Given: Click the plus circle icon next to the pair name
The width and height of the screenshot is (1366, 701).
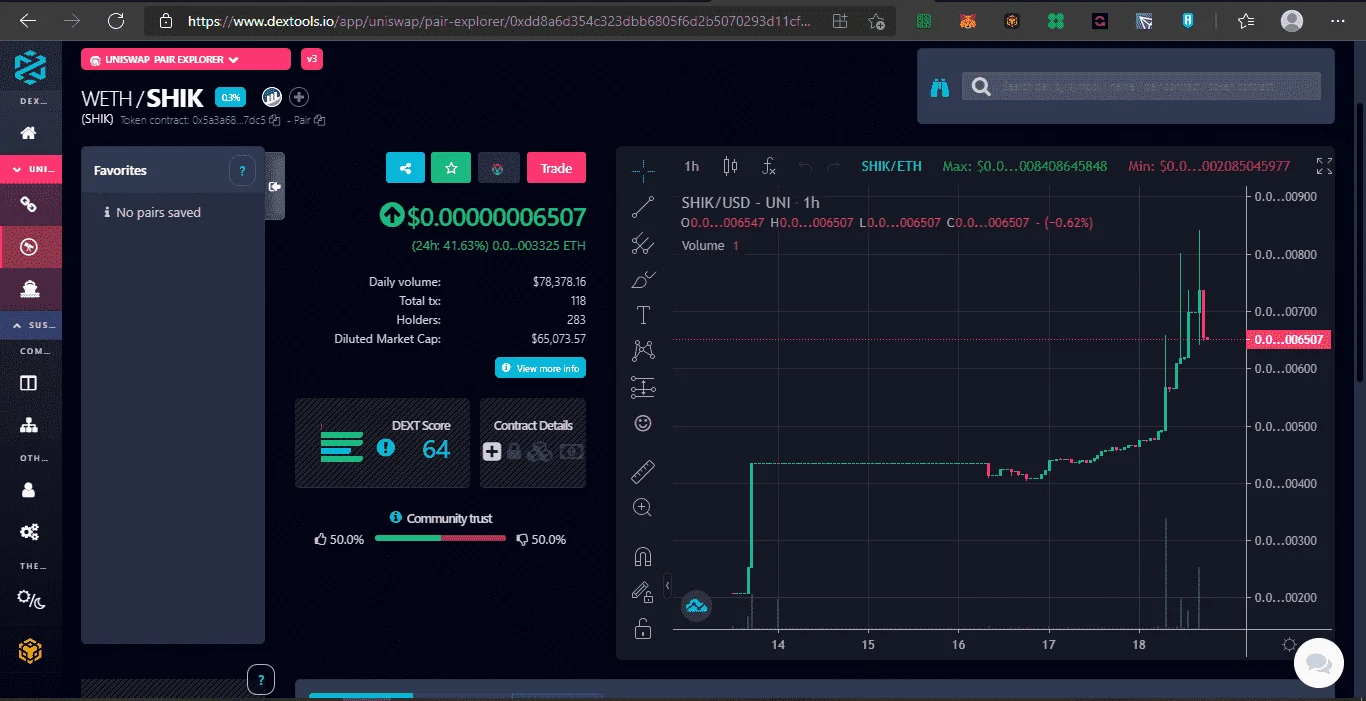Looking at the screenshot, I should point(299,97).
